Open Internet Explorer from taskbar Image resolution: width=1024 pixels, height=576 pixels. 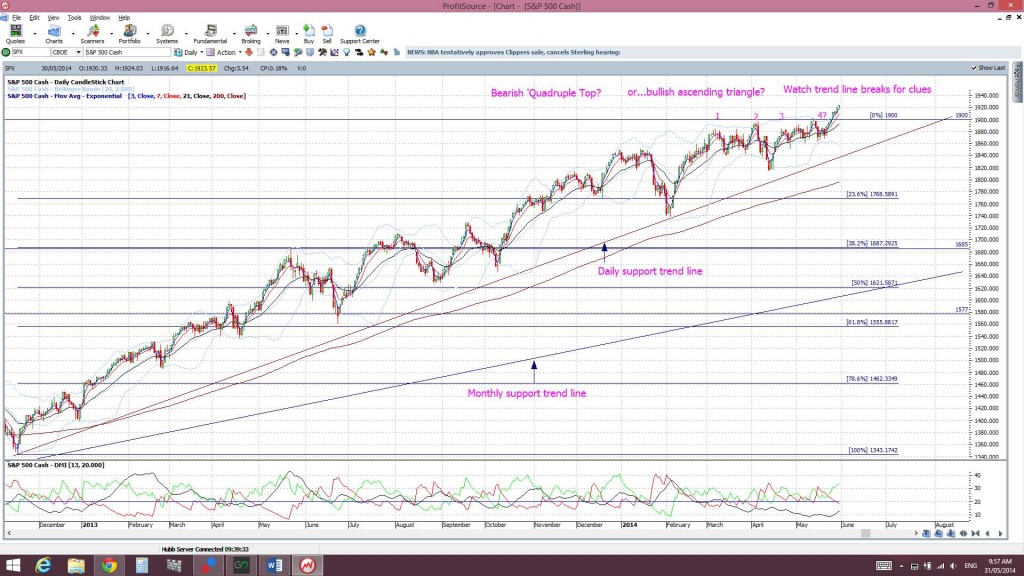tap(43, 565)
